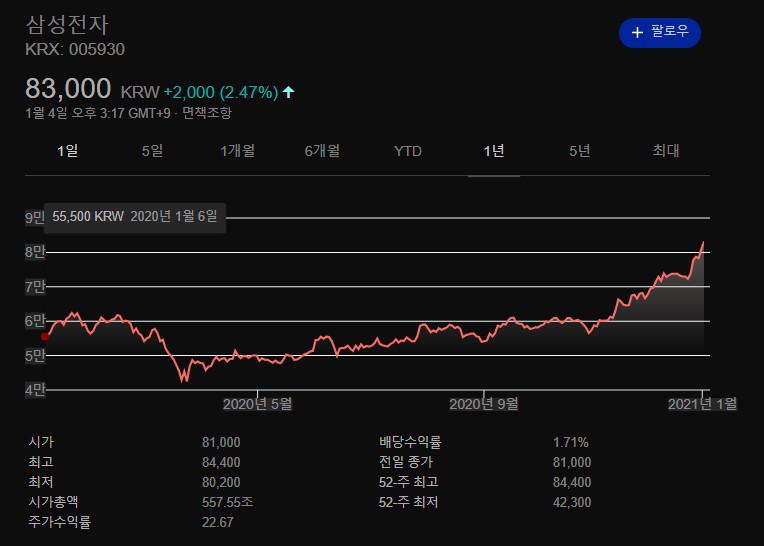Switch to the 5년 chart tab
The image size is (764, 546).
tap(580, 151)
